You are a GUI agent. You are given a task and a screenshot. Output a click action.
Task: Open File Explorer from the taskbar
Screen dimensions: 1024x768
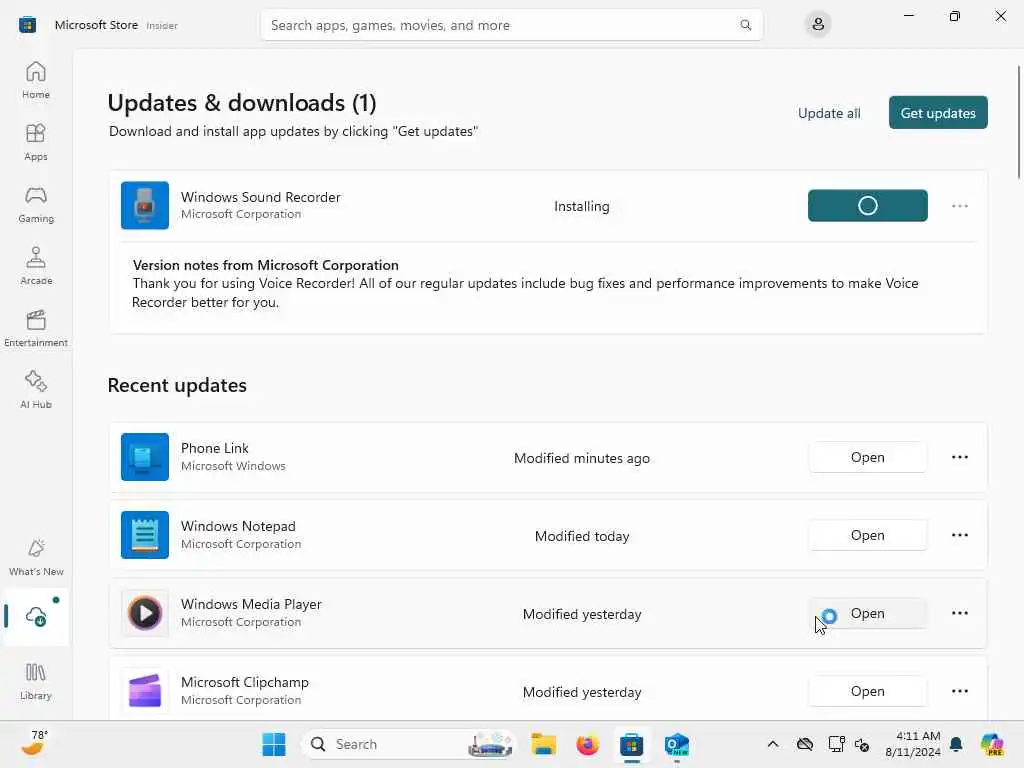click(543, 744)
